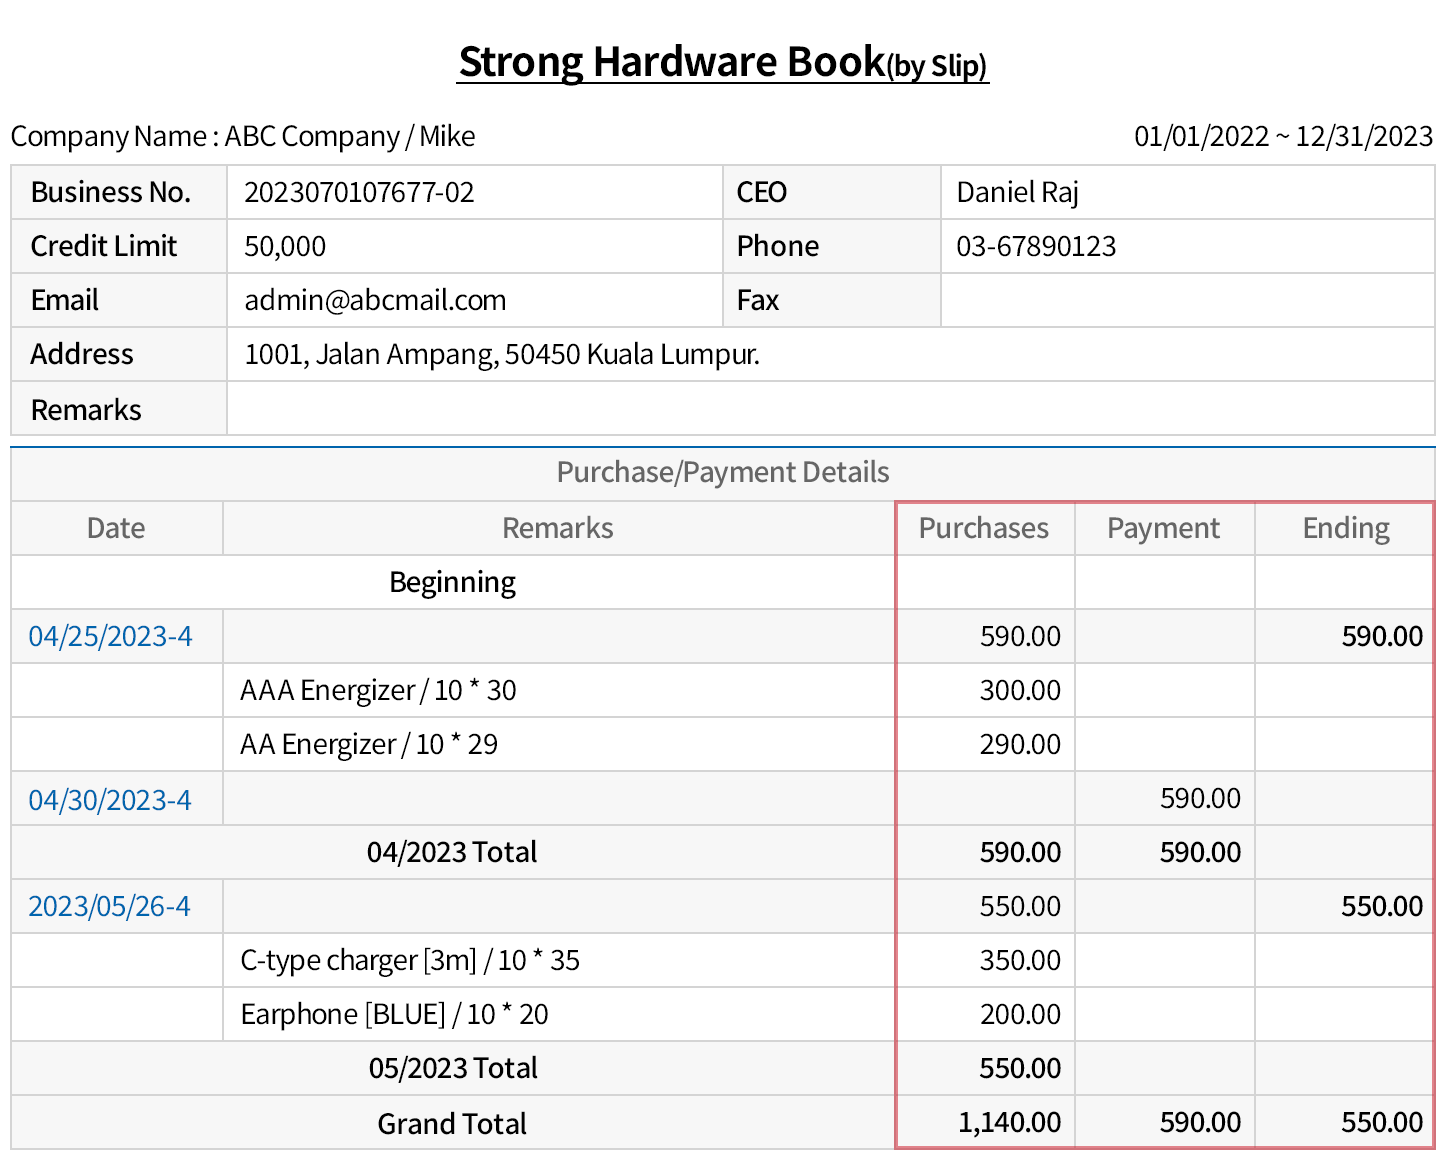Click the Ending column header
Screen dimensions: 1446x1160
click(1345, 528)
